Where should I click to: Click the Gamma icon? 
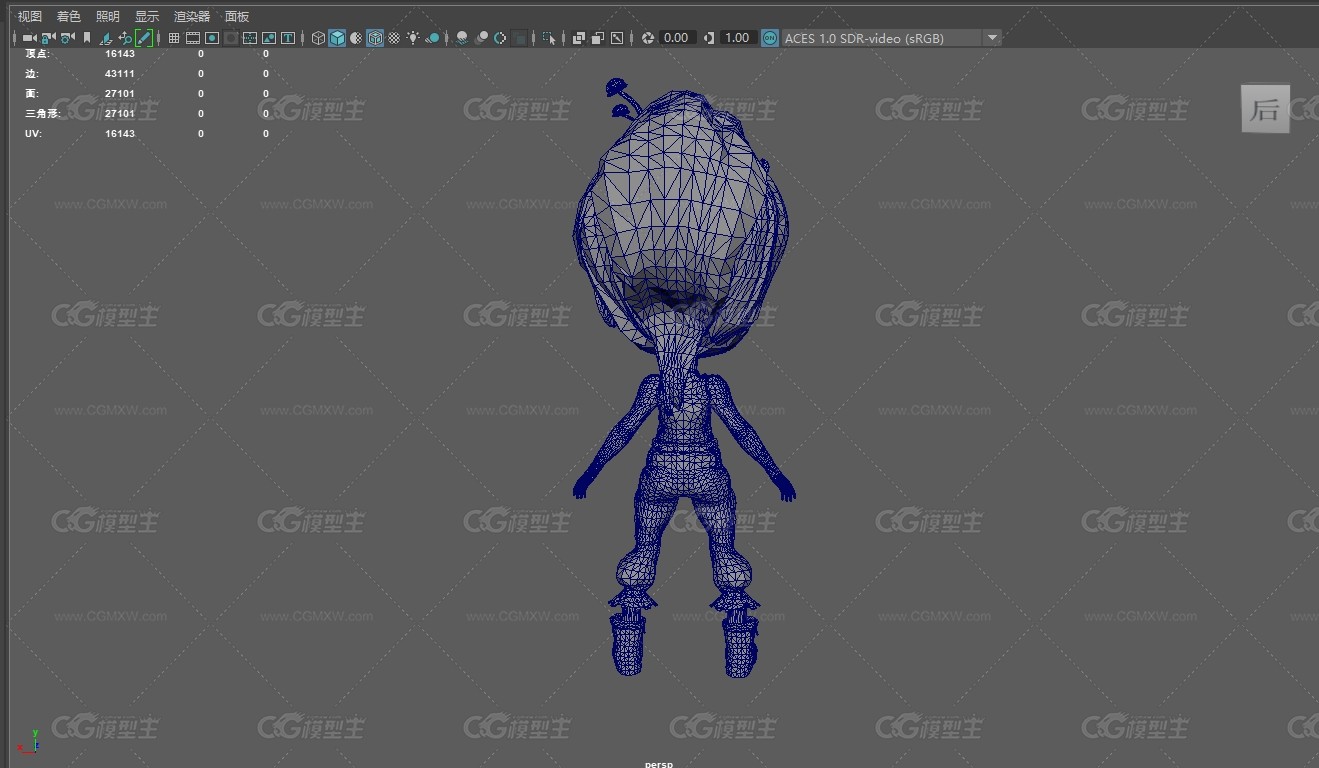pyautogui.click(x=709, y=38)
